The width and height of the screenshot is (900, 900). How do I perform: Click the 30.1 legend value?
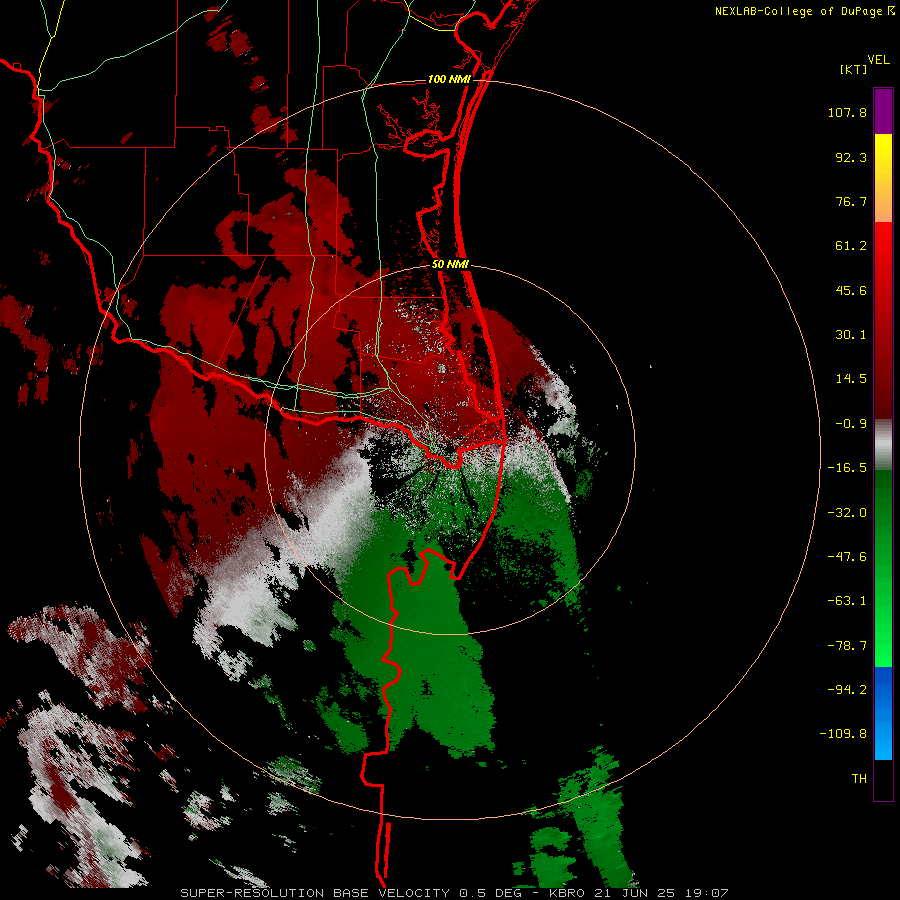point(851,335)
